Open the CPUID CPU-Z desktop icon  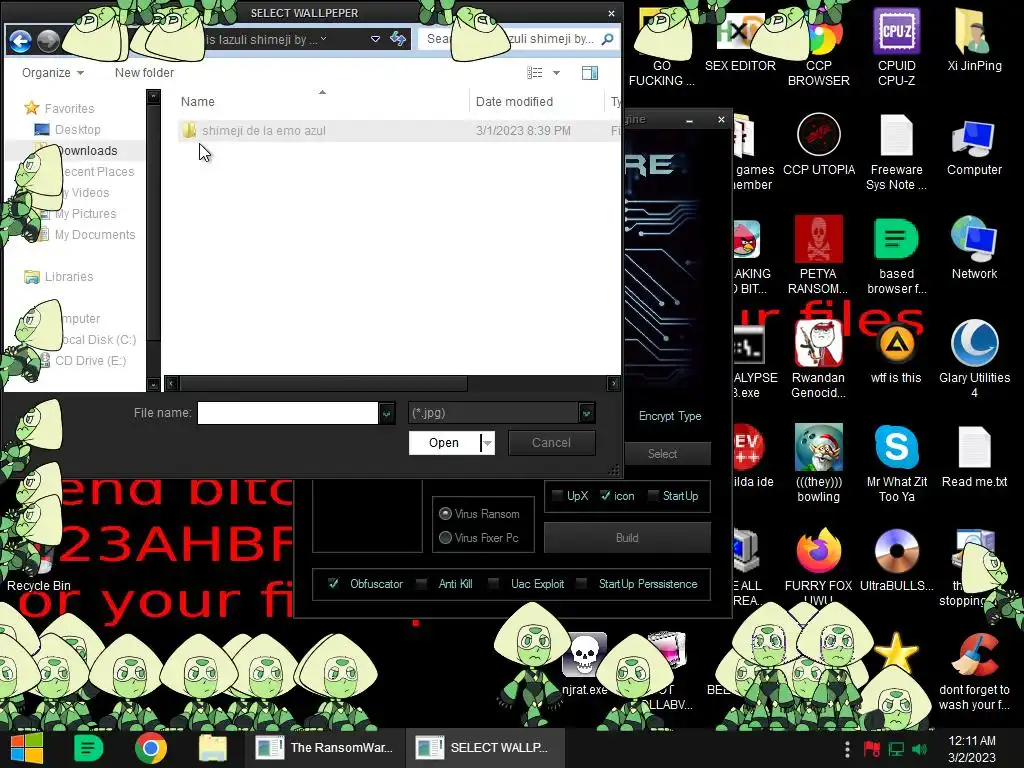coord(896,47)
